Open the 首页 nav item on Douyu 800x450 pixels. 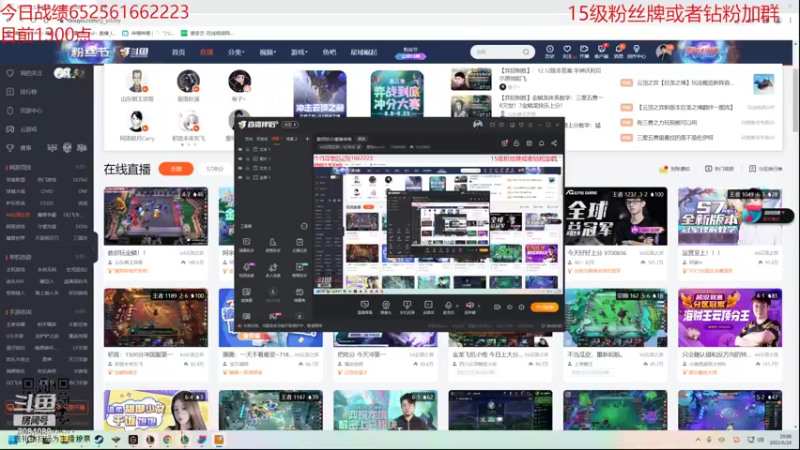178,52
